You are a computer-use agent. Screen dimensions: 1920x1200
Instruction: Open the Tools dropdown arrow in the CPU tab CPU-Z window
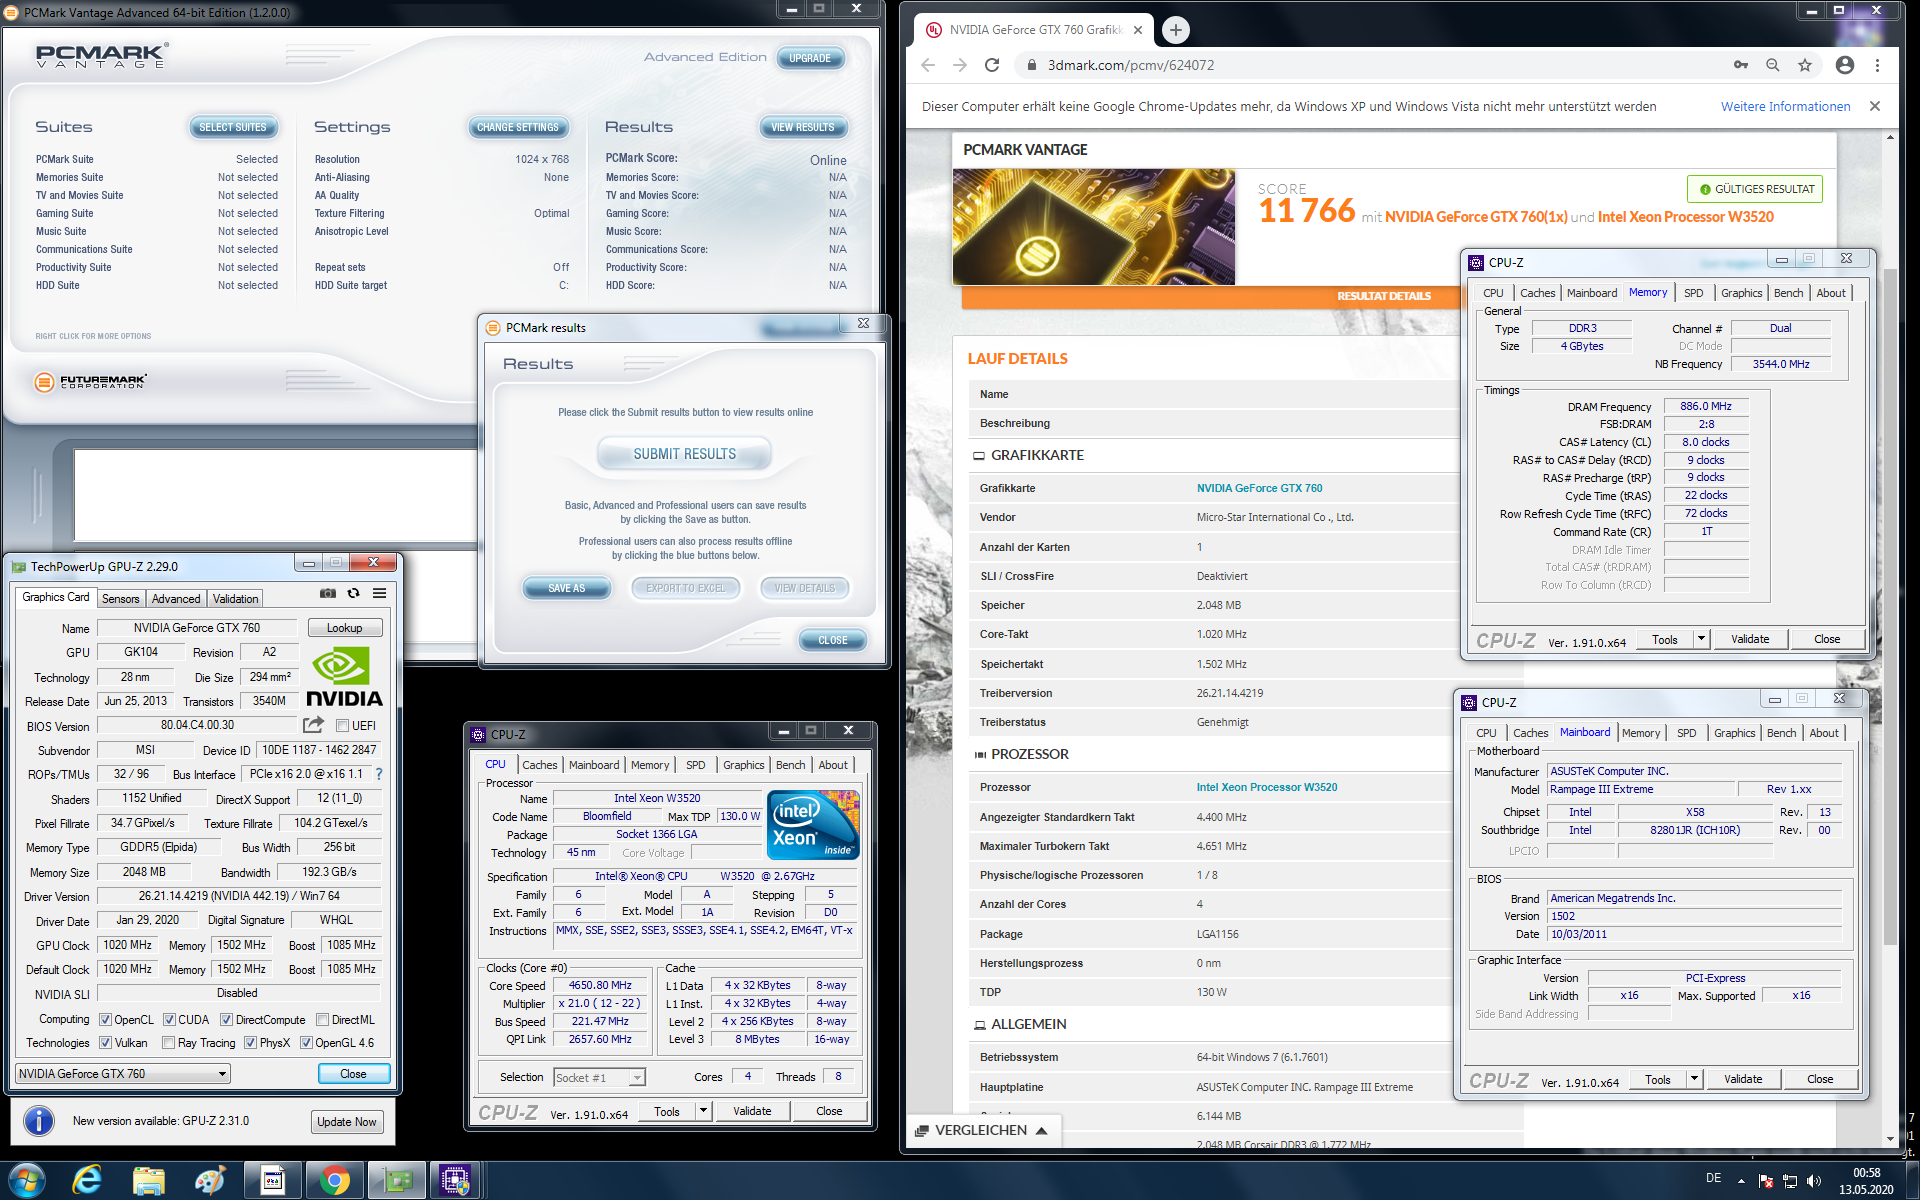703,1111
